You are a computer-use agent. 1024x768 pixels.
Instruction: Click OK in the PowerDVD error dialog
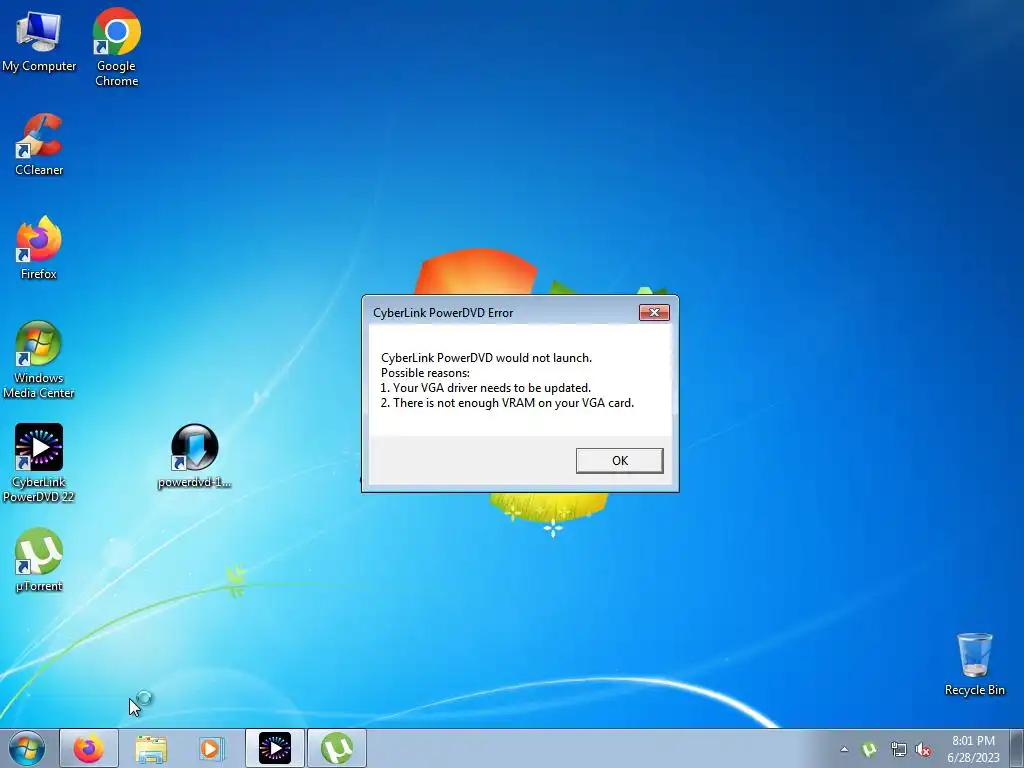point(619,460)
